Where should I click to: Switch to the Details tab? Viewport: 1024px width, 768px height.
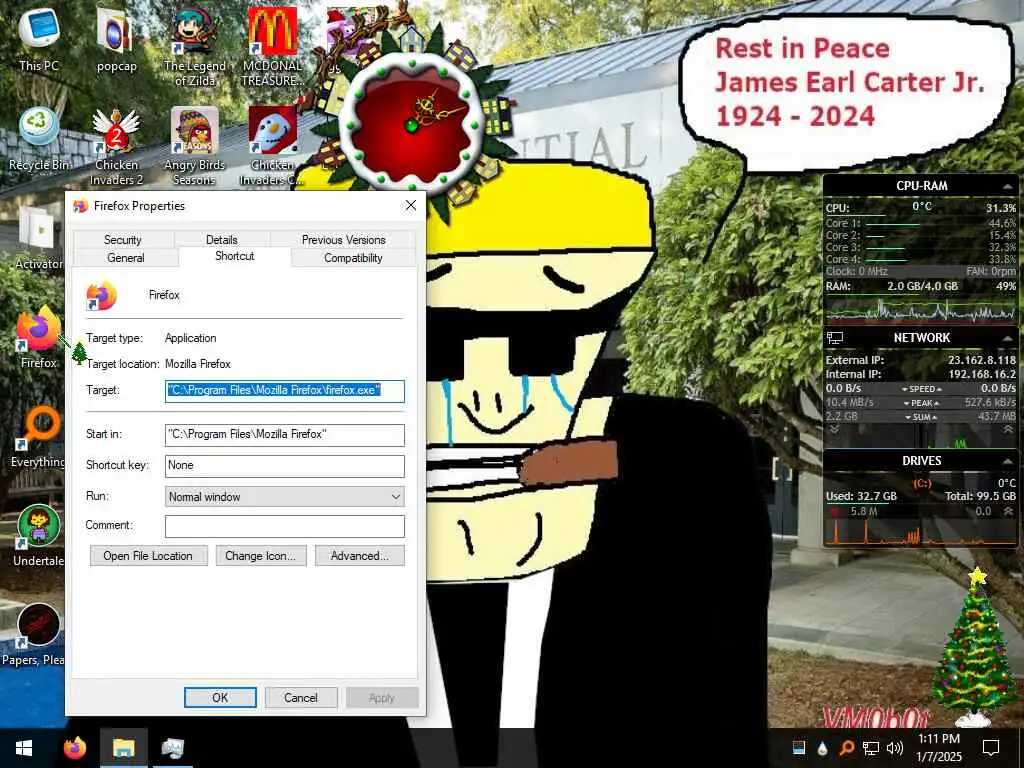221,240
